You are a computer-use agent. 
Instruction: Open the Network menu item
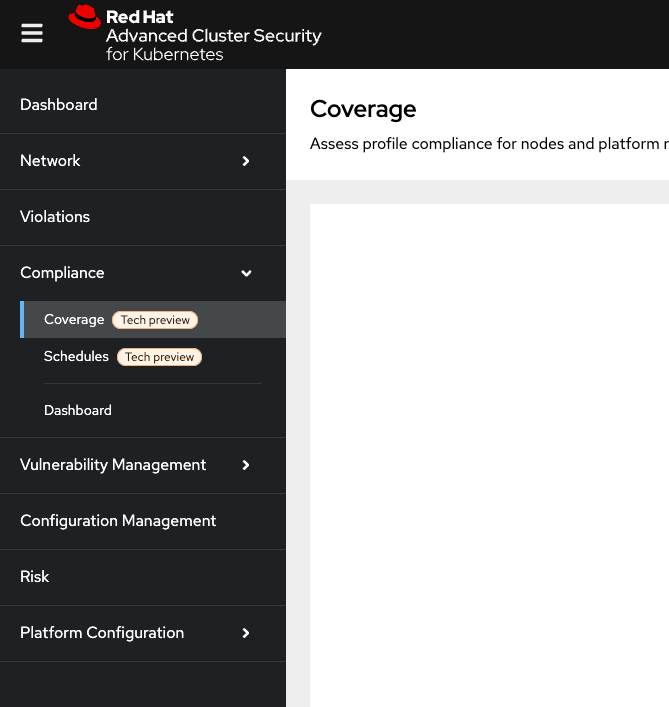[x=50, y=161]
